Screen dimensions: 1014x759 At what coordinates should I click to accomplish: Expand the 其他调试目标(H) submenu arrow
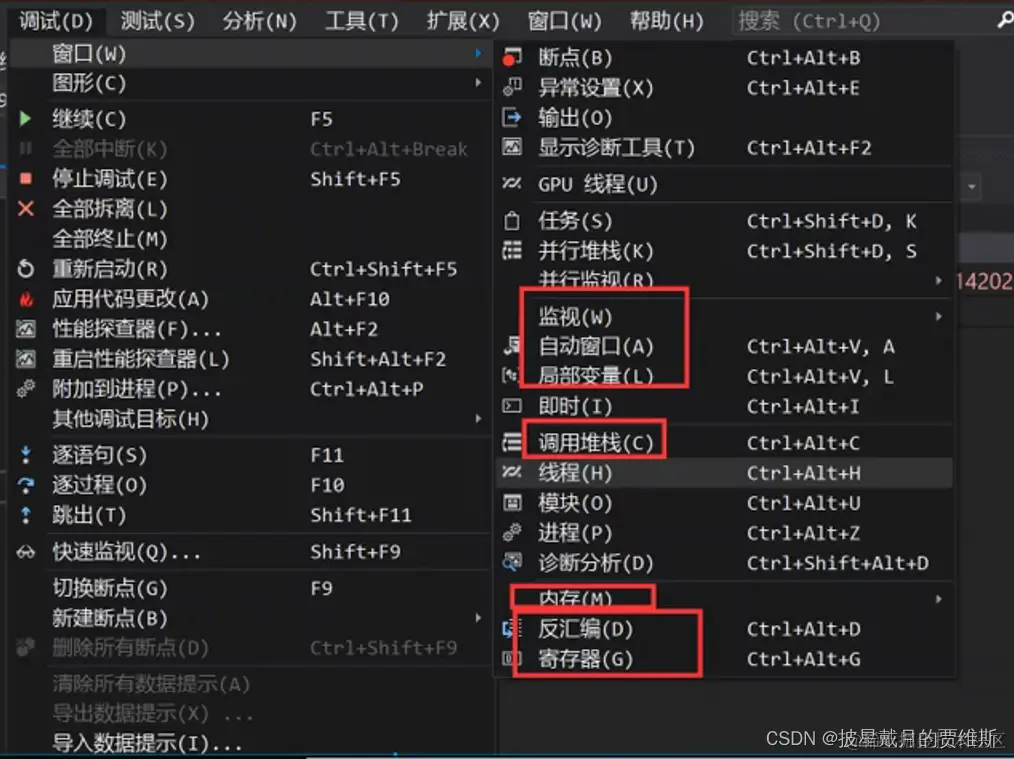[478, 418]
